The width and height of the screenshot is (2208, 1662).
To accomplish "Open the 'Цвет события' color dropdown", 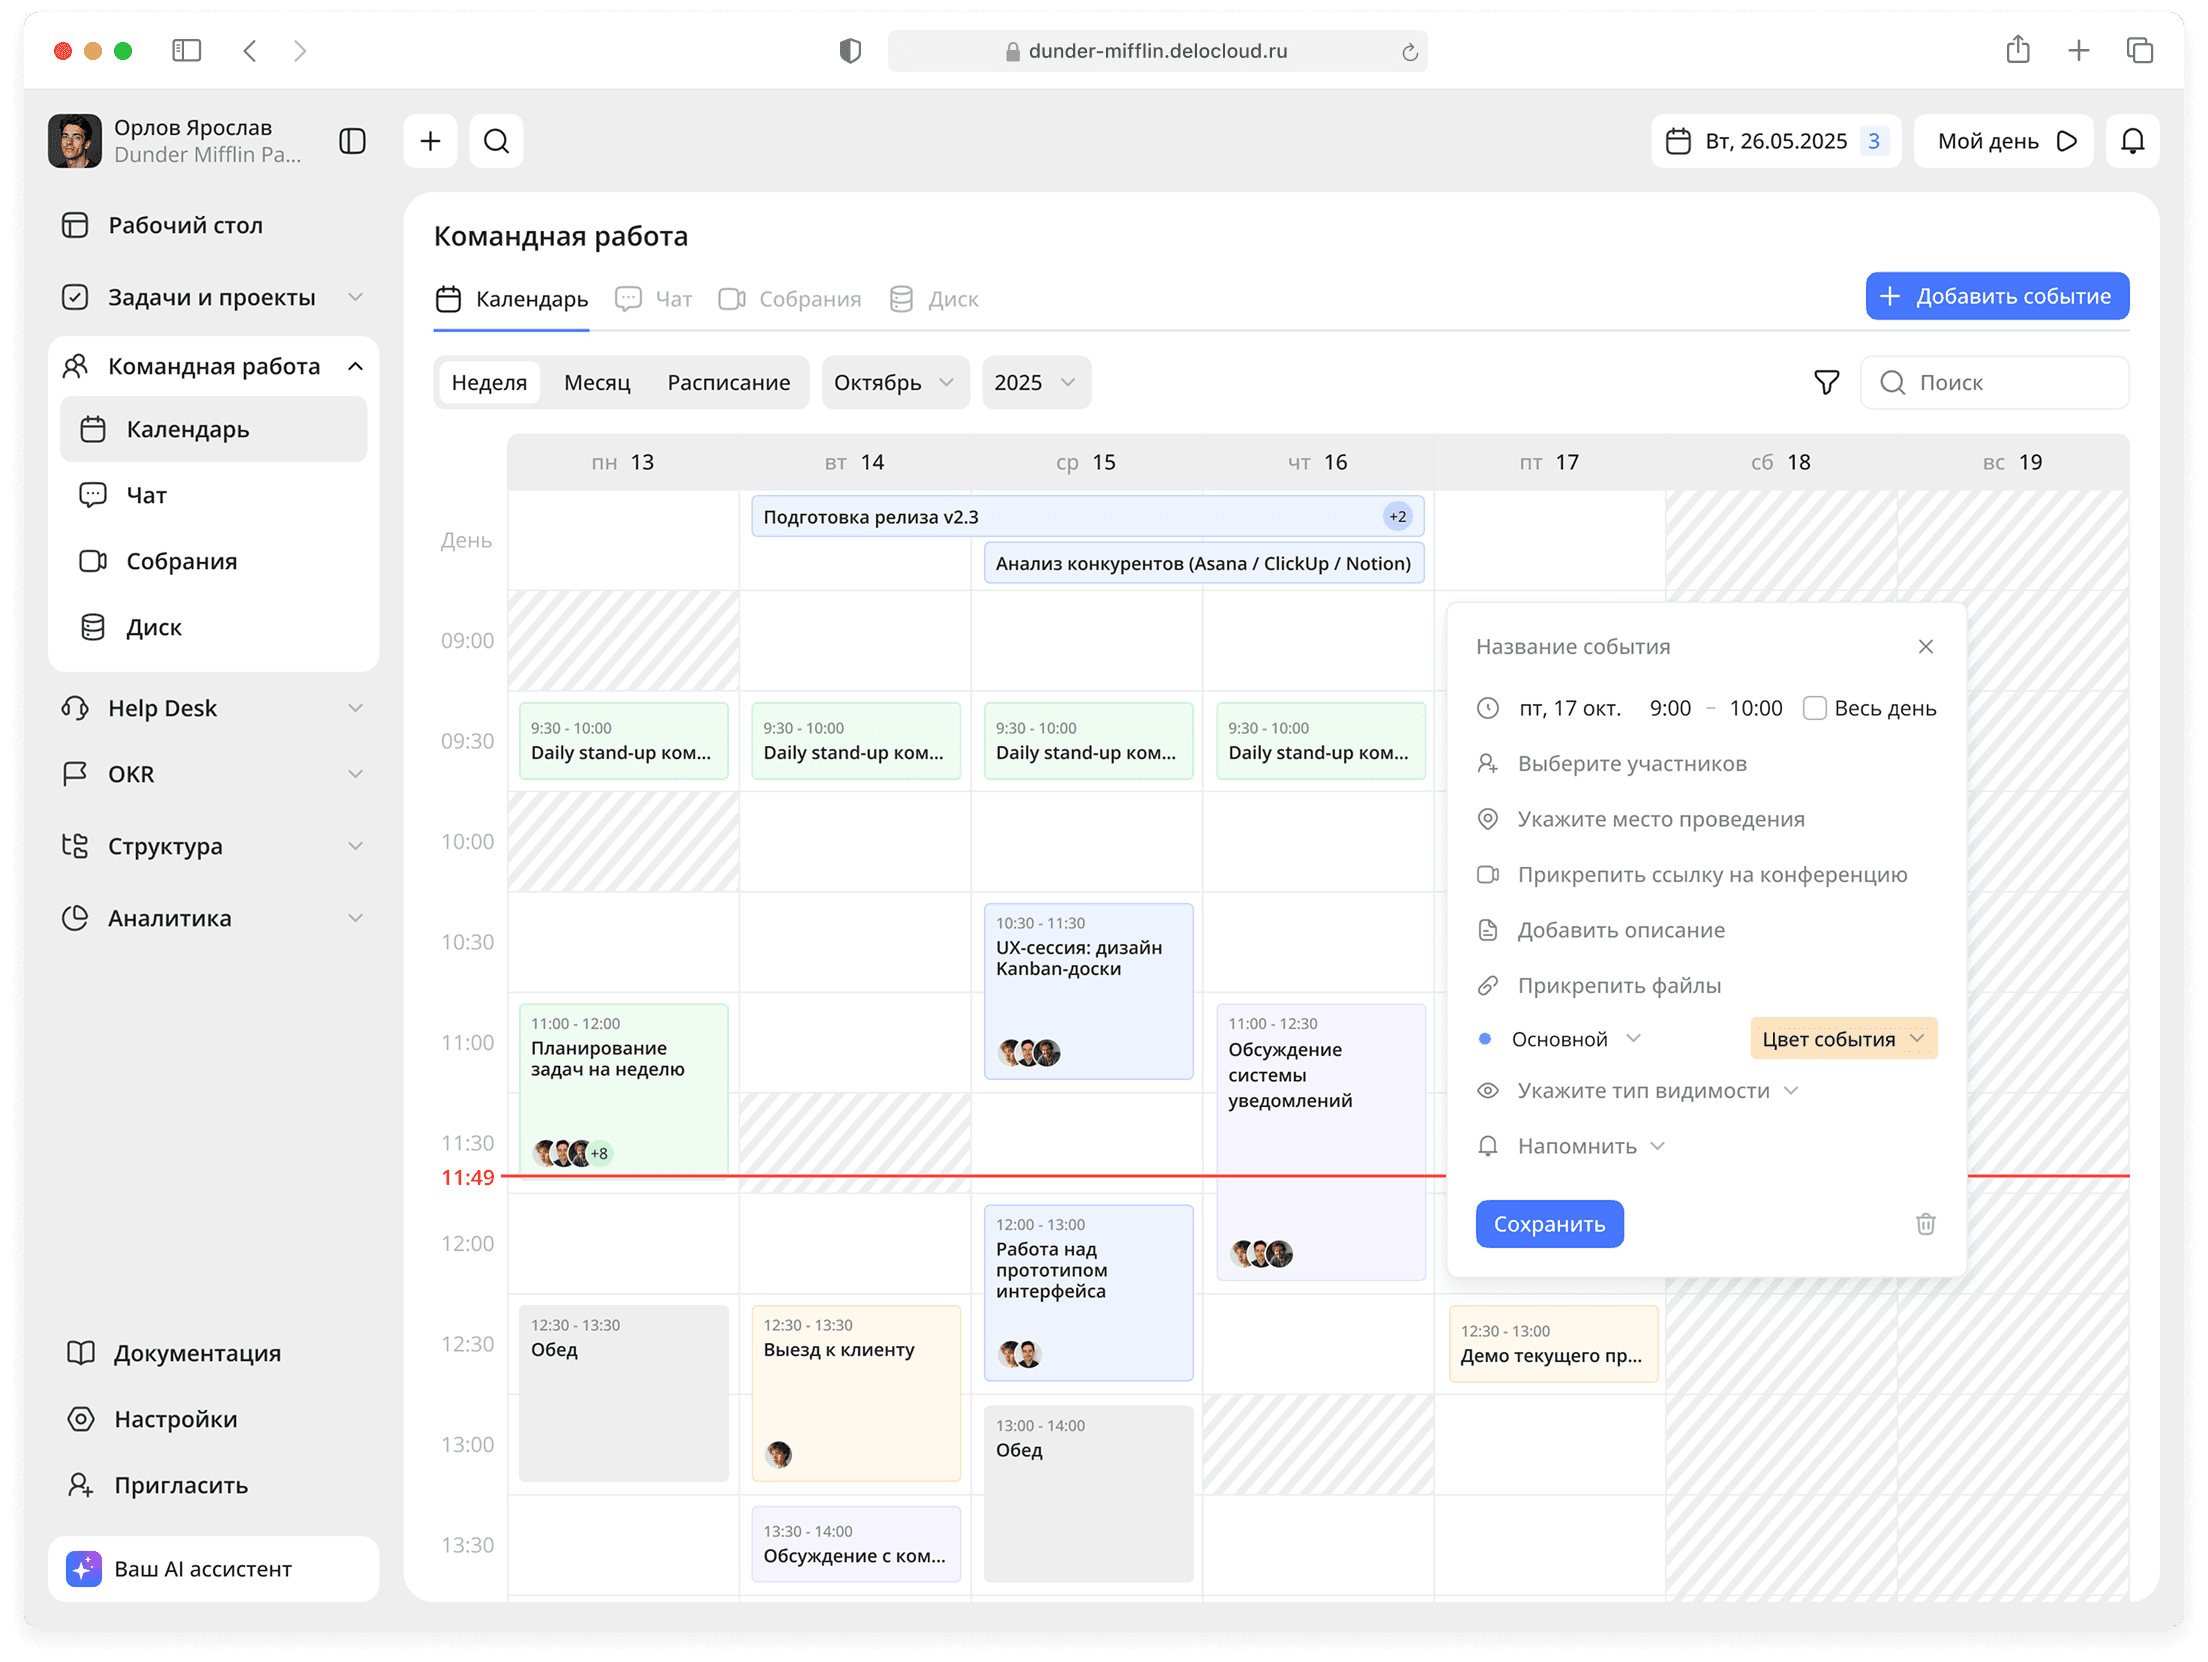I will coord(1843,1038).
